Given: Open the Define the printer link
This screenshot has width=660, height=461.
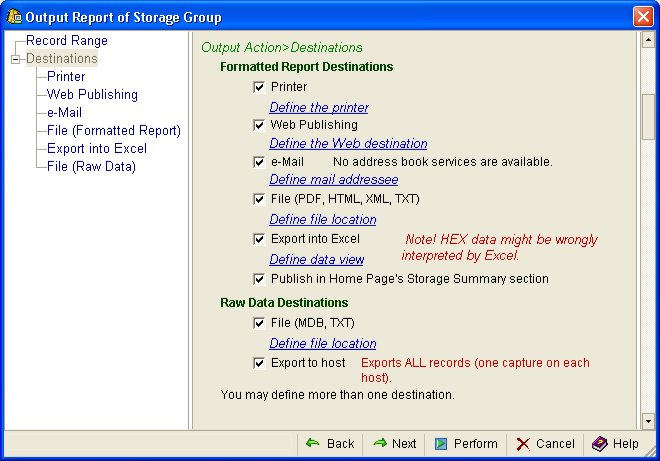Looking at the screenshot, I should click(319, 107).
